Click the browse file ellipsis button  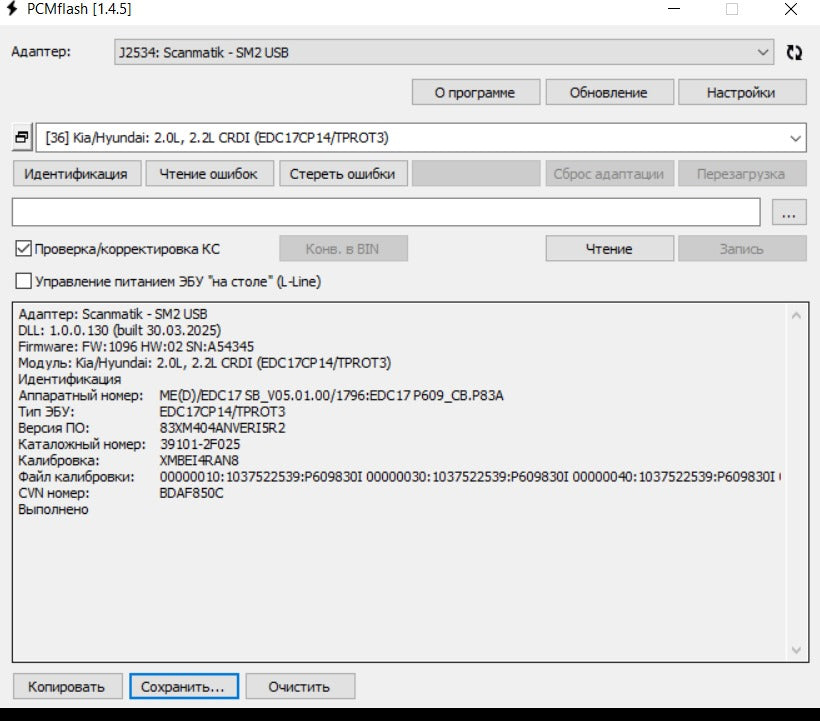(x=789, y=212)
